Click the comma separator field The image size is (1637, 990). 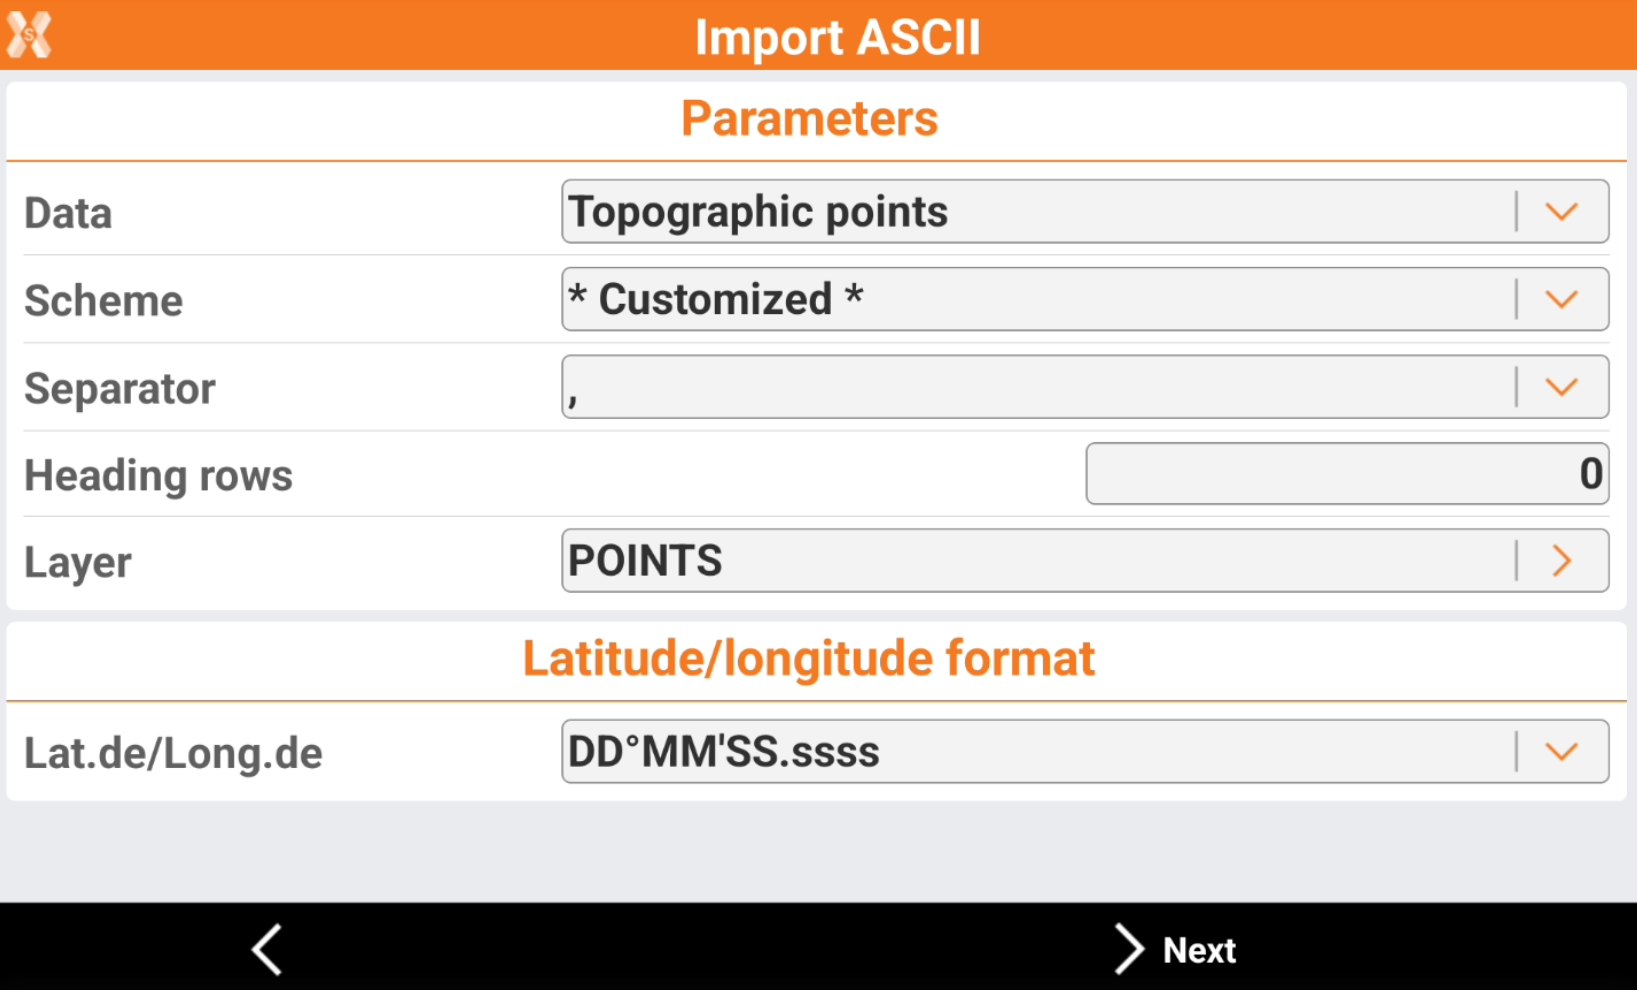click(1035, 387)
